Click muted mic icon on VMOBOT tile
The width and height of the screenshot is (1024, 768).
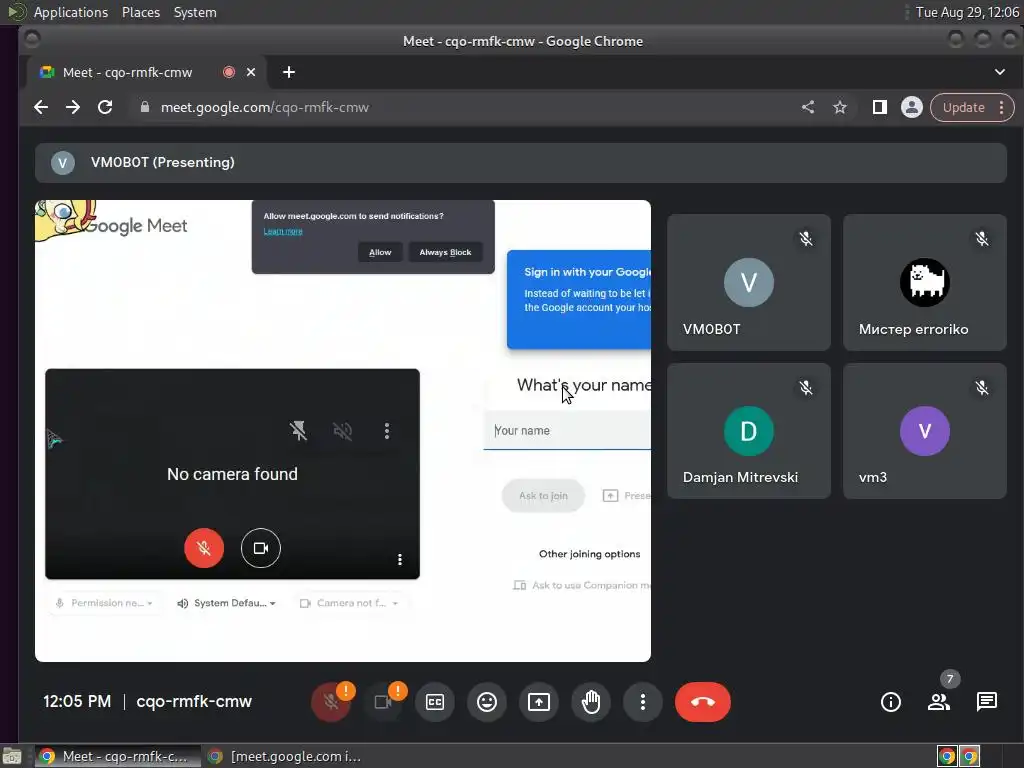(x=806, y=238)
